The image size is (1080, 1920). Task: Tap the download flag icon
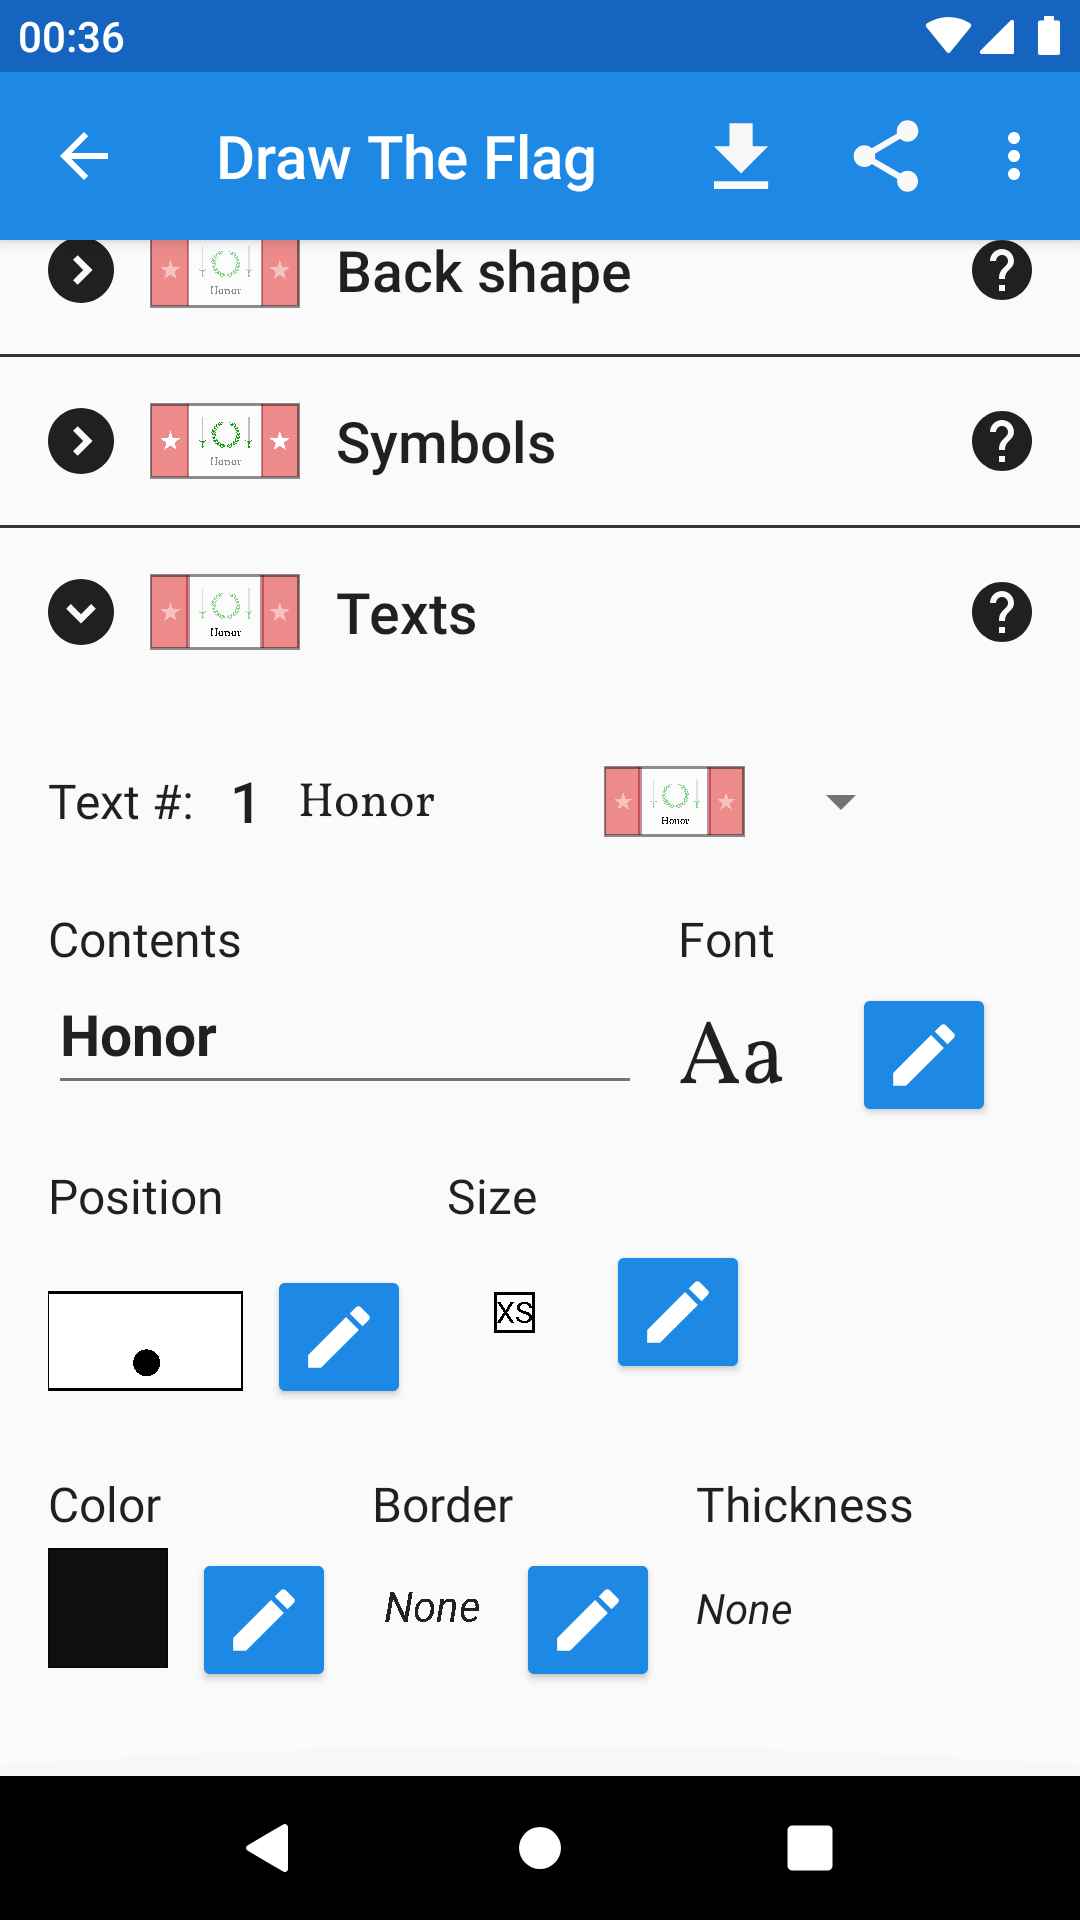click(741, 156)
